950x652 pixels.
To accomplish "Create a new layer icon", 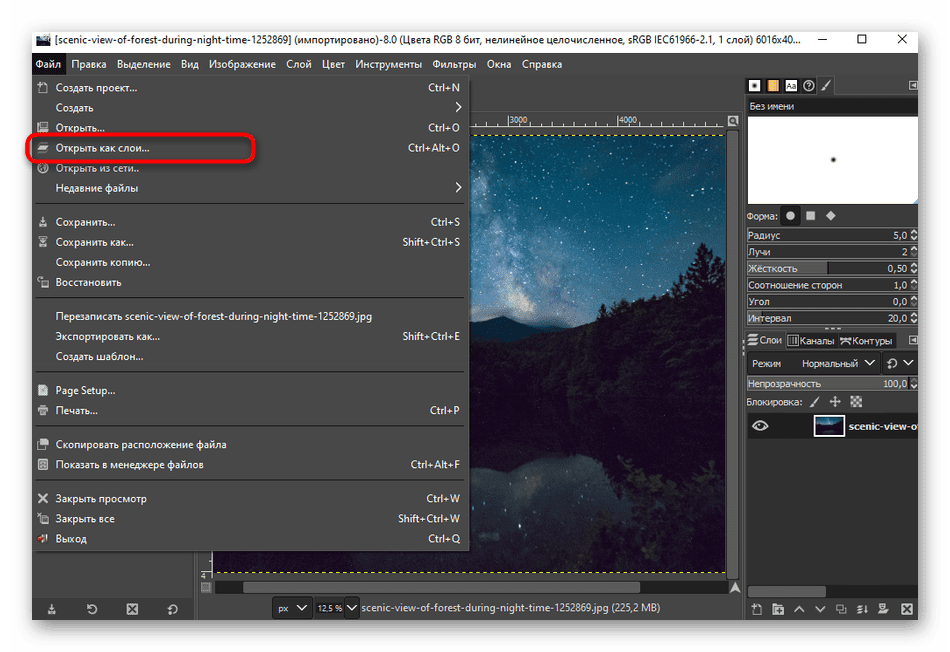I will (x=757, y=609).
